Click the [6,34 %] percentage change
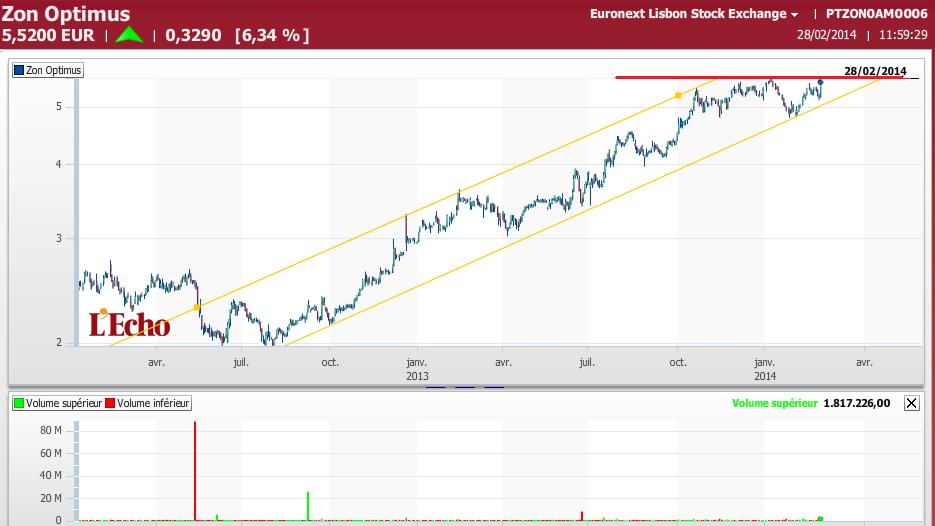 coord(272,35)
